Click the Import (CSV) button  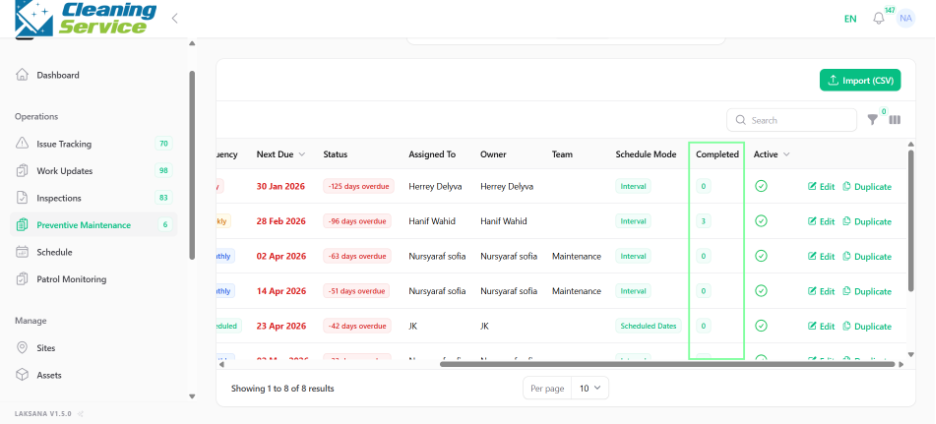tap(860, 81)
